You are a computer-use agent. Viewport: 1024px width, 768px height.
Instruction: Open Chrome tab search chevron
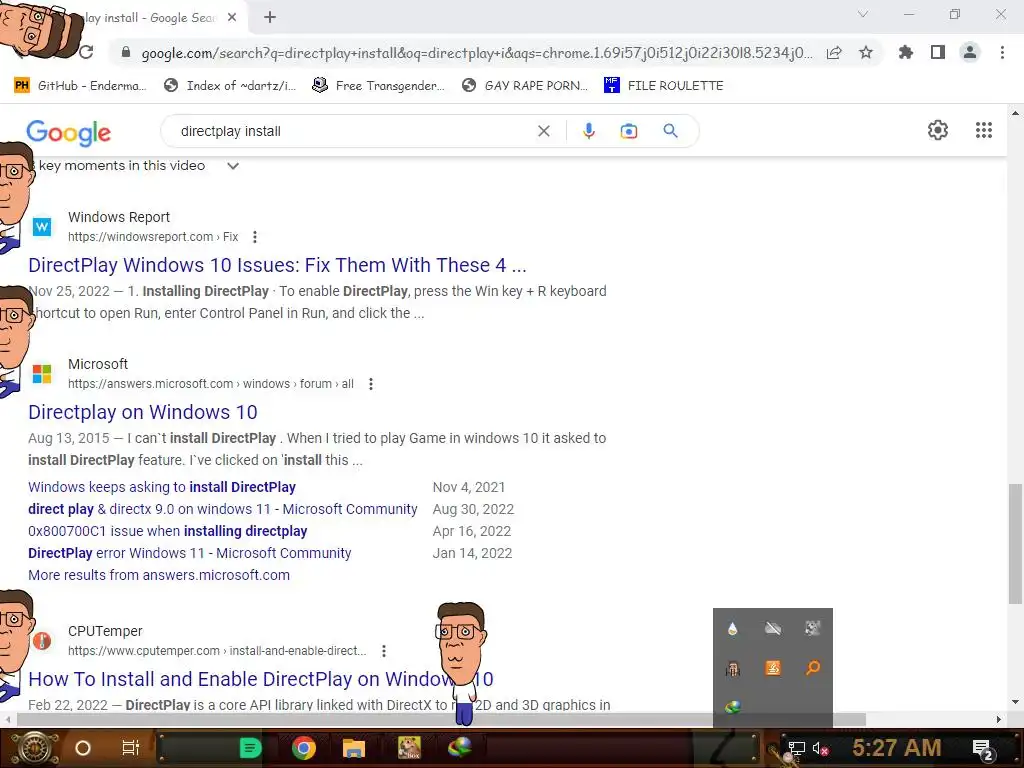pyautogui.click(x=863, y=14)
